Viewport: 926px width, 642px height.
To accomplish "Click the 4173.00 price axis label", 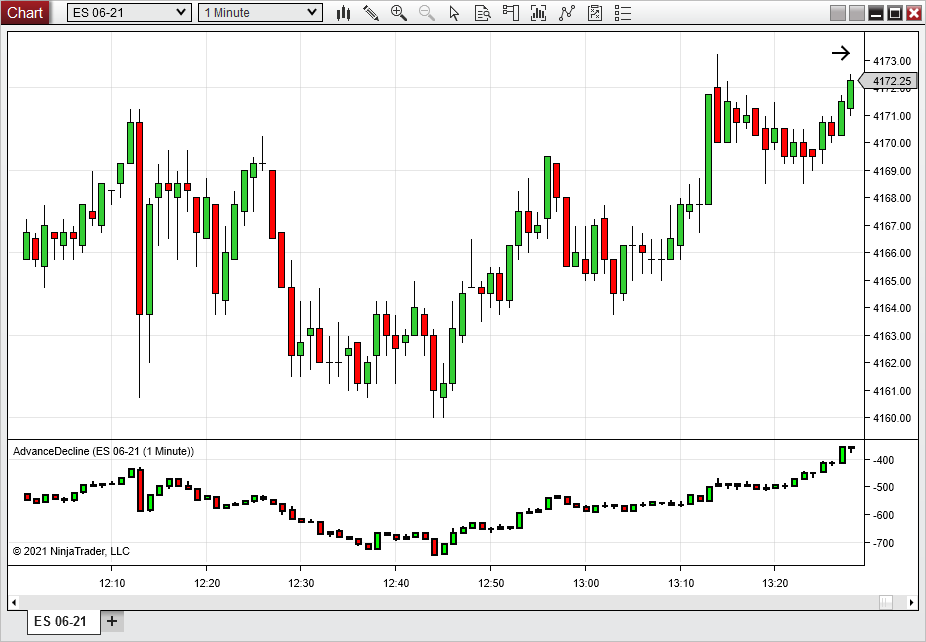I will 892,61.
